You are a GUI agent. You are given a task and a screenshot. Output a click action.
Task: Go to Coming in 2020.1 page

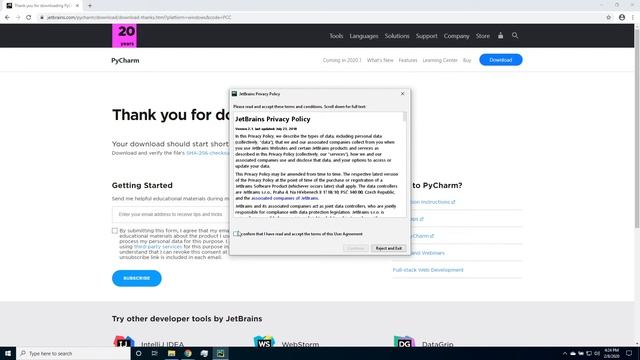click(342, 60)
